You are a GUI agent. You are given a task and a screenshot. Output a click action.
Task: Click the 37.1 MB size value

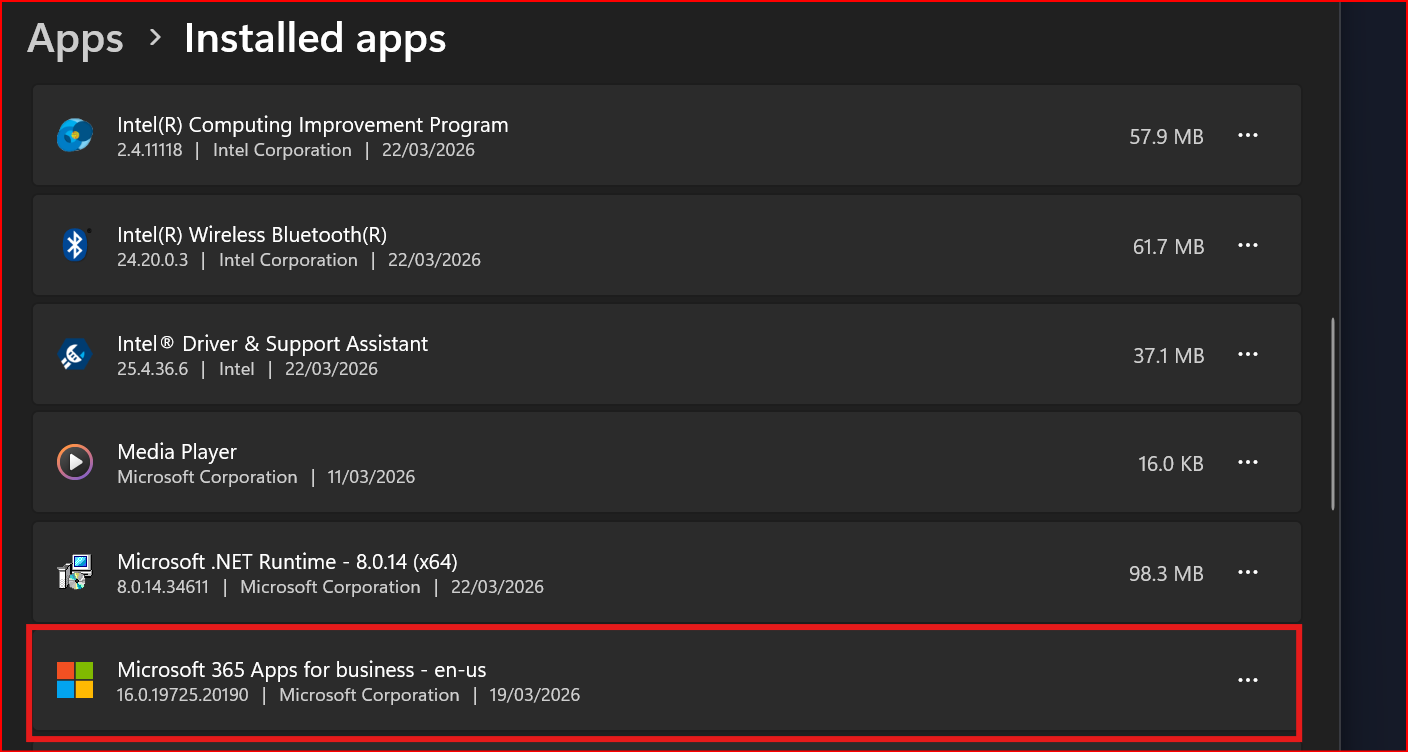pyautogui.click(x=1168, y=355)
